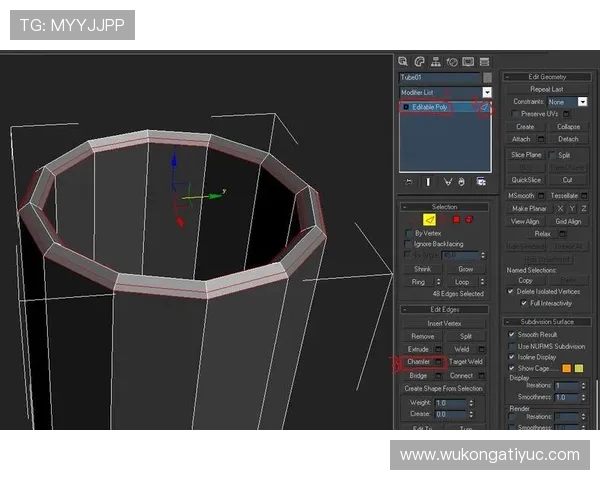Uncheck Delete Isolated Vertices
Image resolution: width=600 pixels, height=480 pixels.
pyautogui.click(x=510, y=291)
